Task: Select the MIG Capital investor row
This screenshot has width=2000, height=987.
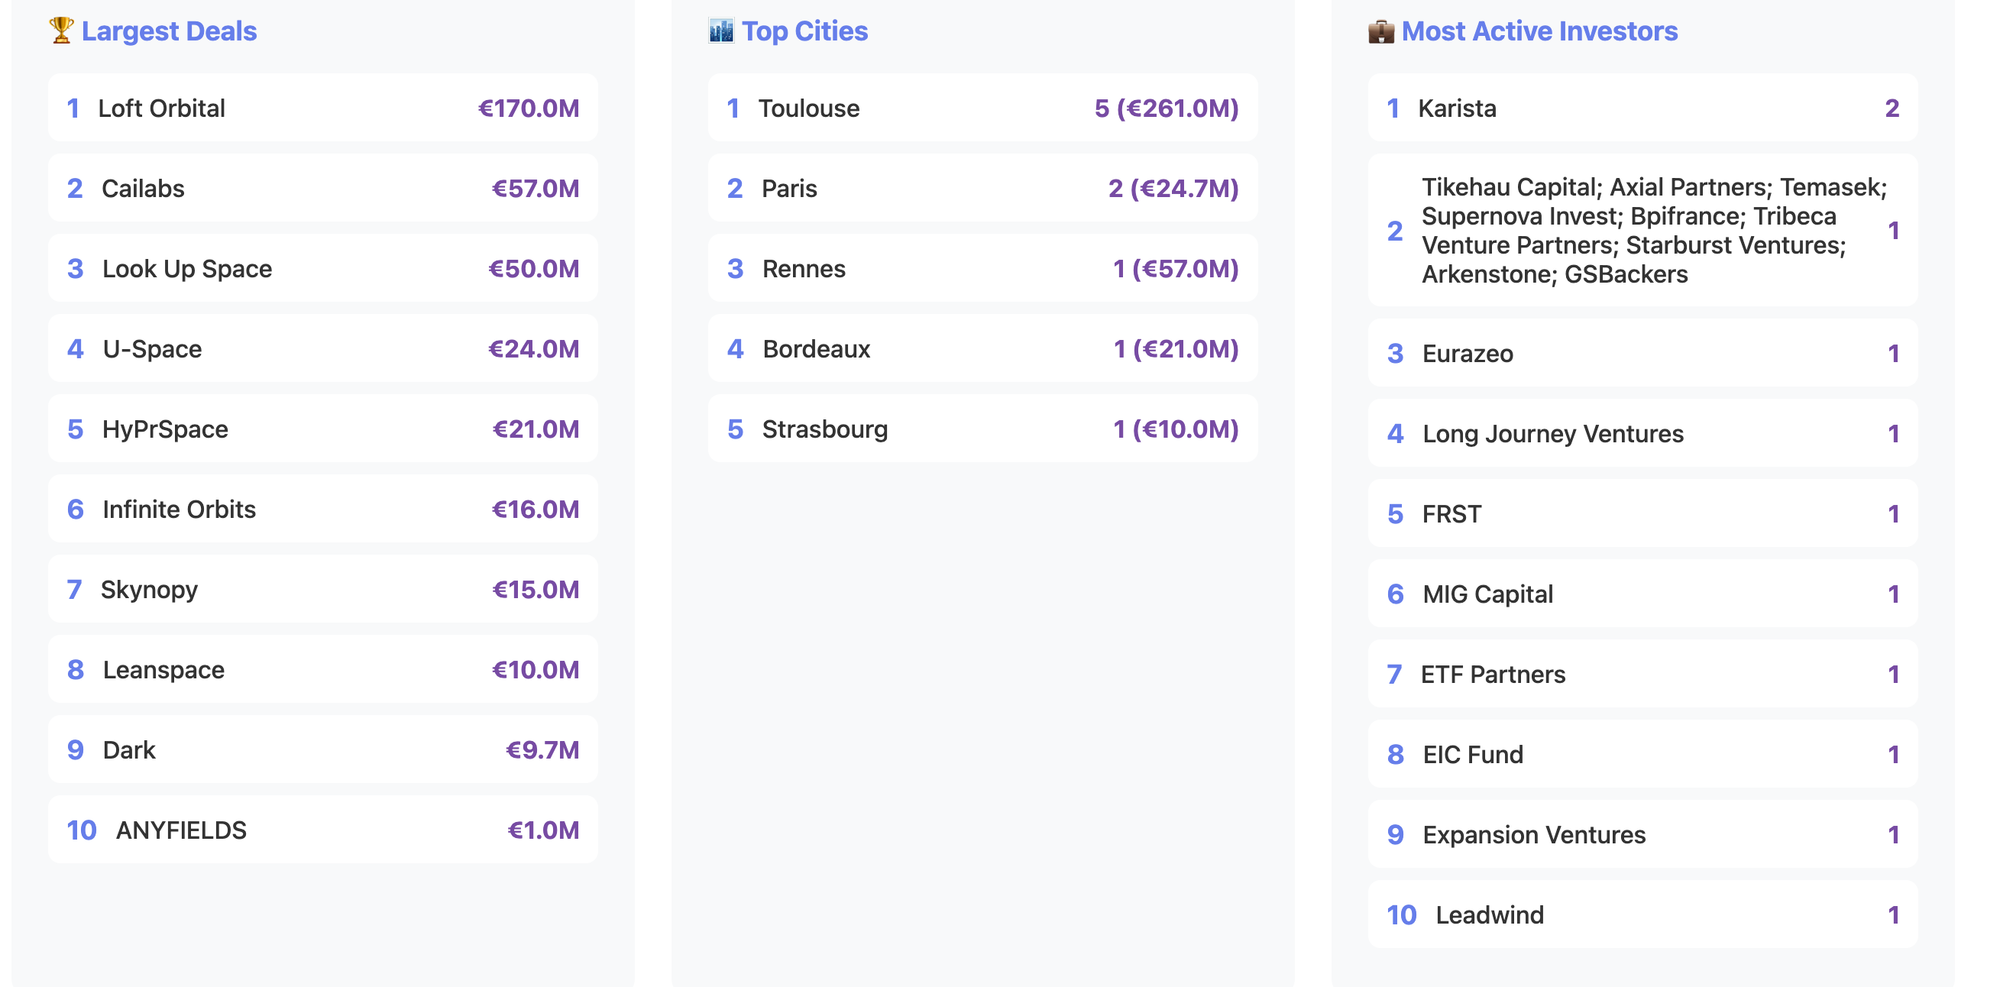Action: click(1642, 594)
